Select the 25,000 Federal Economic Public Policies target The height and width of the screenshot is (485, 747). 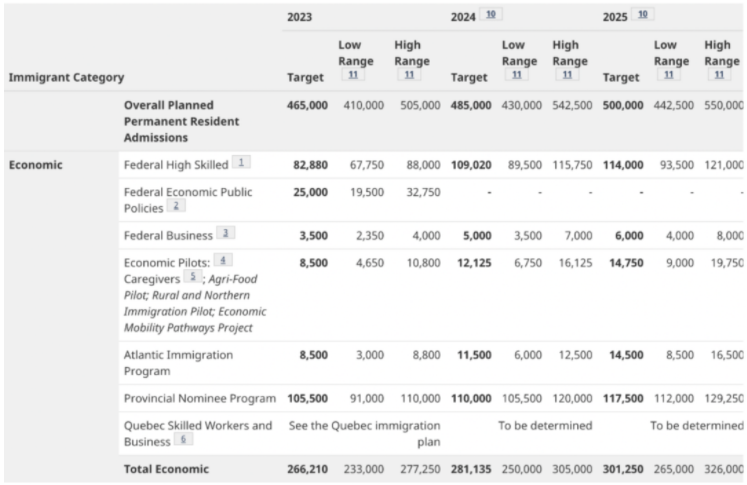[x=311, y=192]
